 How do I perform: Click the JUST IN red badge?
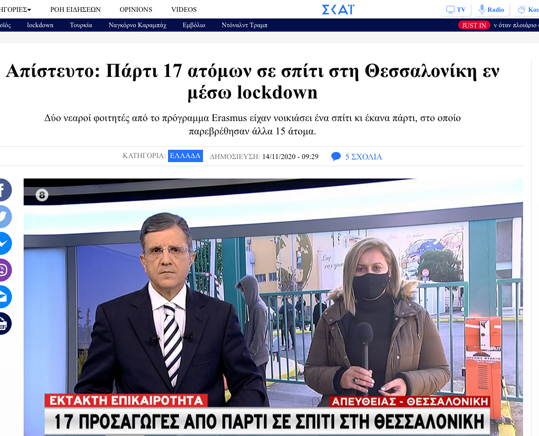[x=474, y=25]
